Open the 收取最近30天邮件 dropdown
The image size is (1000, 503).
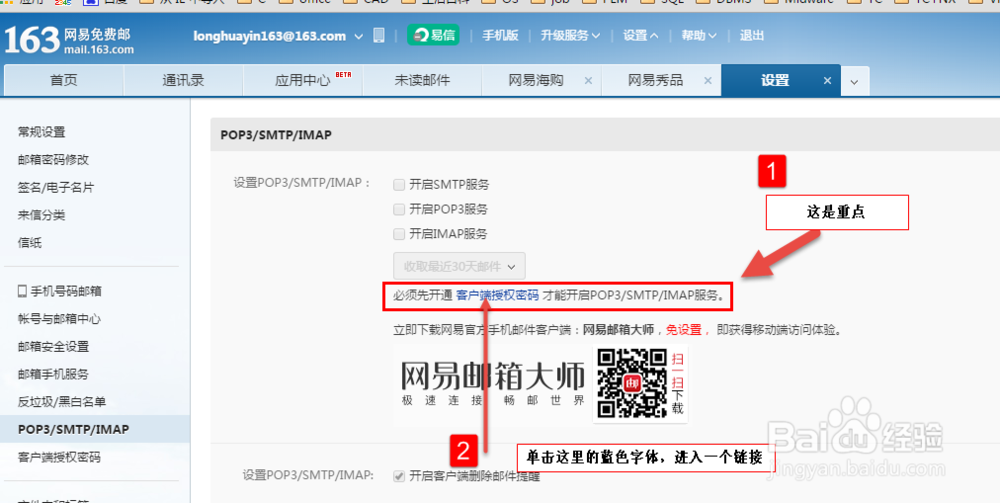(459, 266)
